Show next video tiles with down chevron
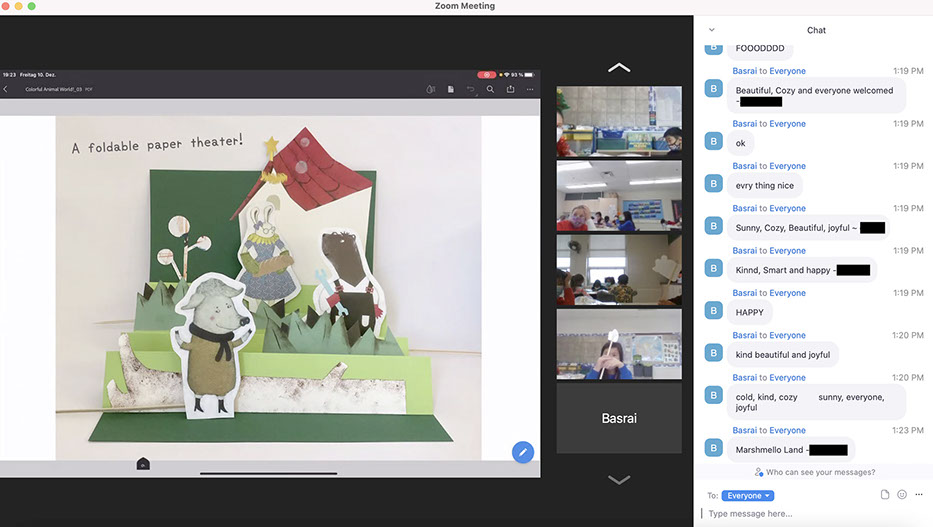Viewport: 933px width, 527px height. click(619, 479)
